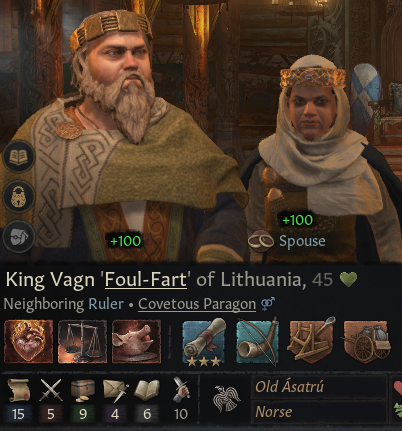
Task: Click the hunting horn and bow trait
Action: [258, 341]
